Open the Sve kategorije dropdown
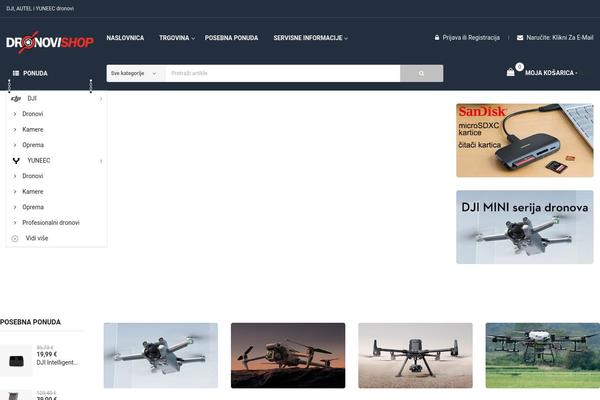This screenshot has height=400, width=600. tap(136, 73)
